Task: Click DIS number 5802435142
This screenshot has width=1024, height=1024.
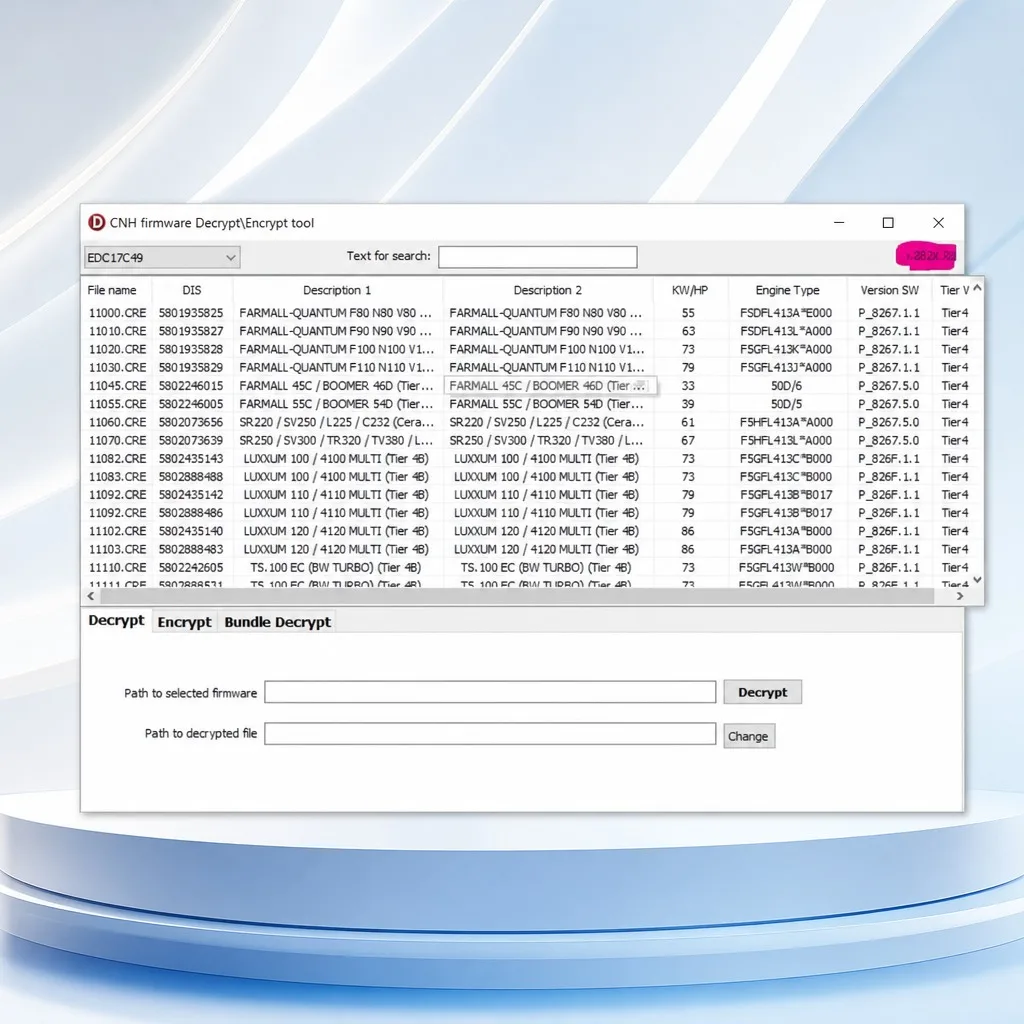Action: click(191, 495)
